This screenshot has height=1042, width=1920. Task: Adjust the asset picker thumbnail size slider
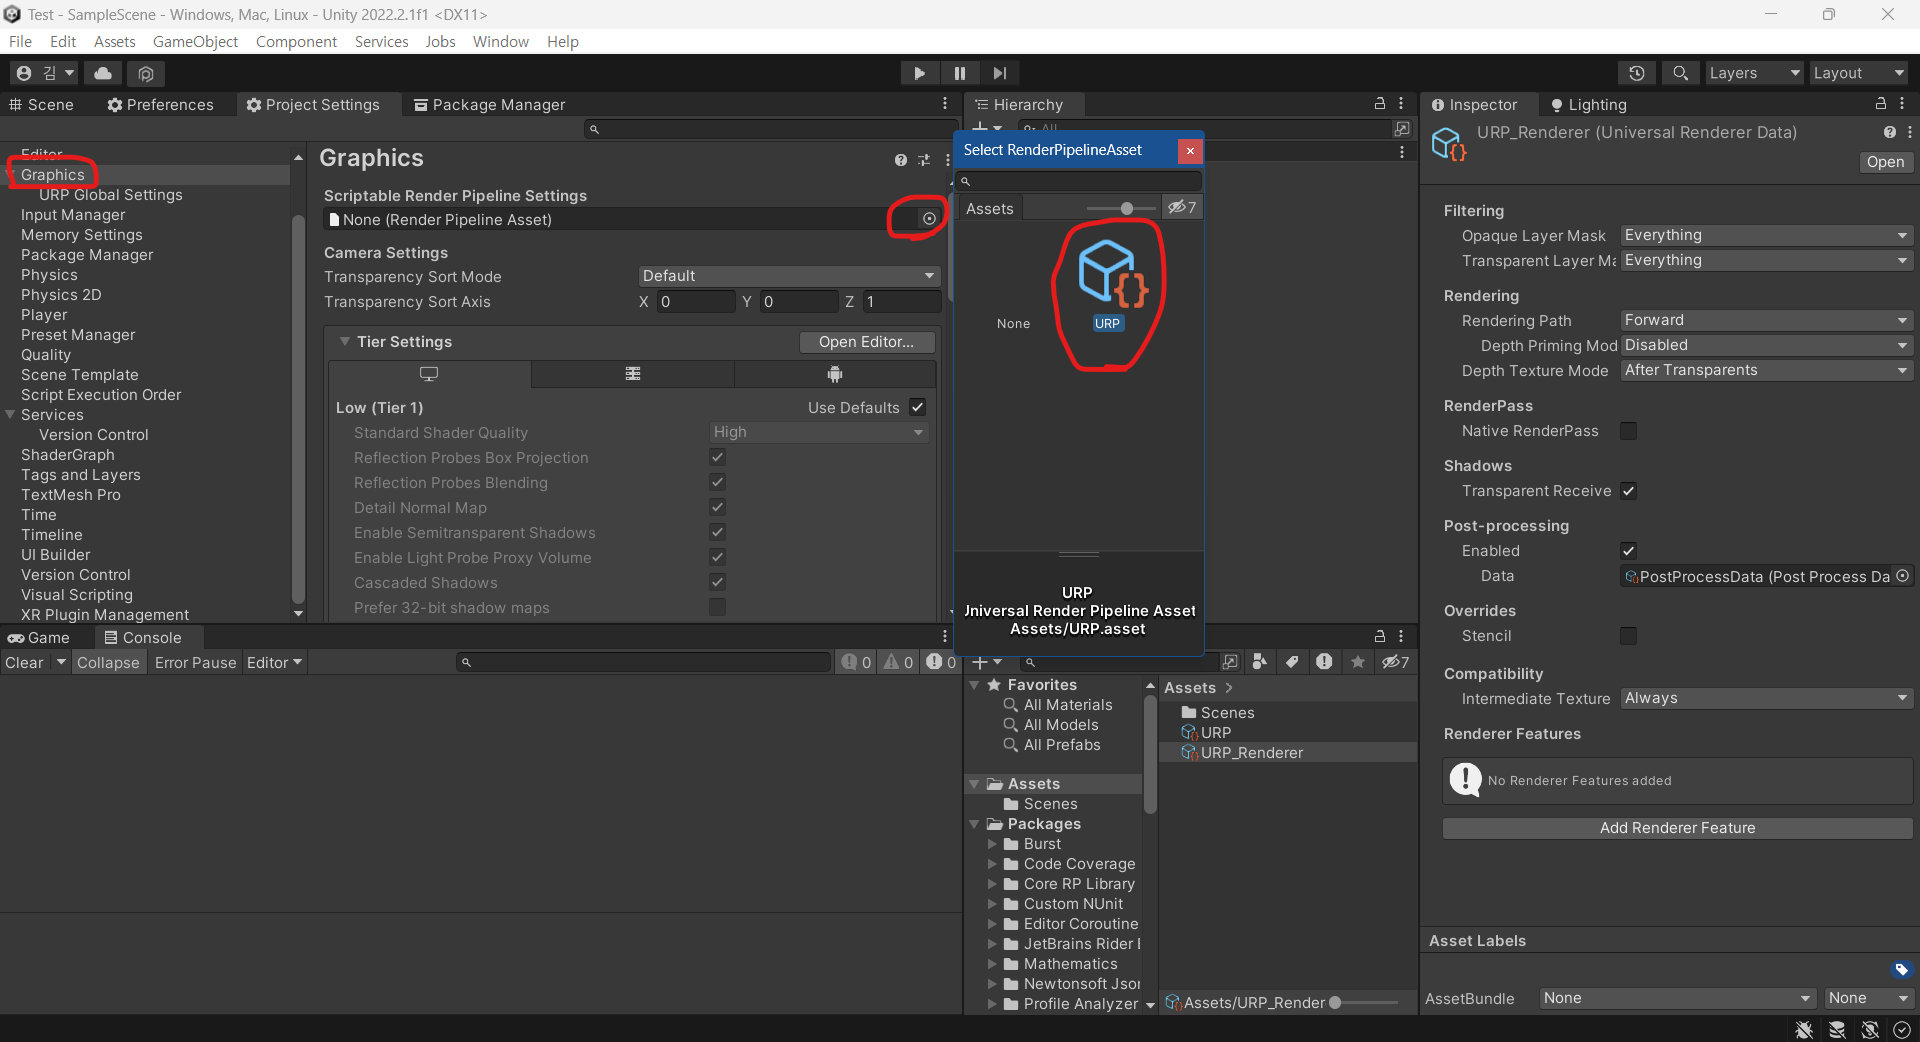point(1126,208)
